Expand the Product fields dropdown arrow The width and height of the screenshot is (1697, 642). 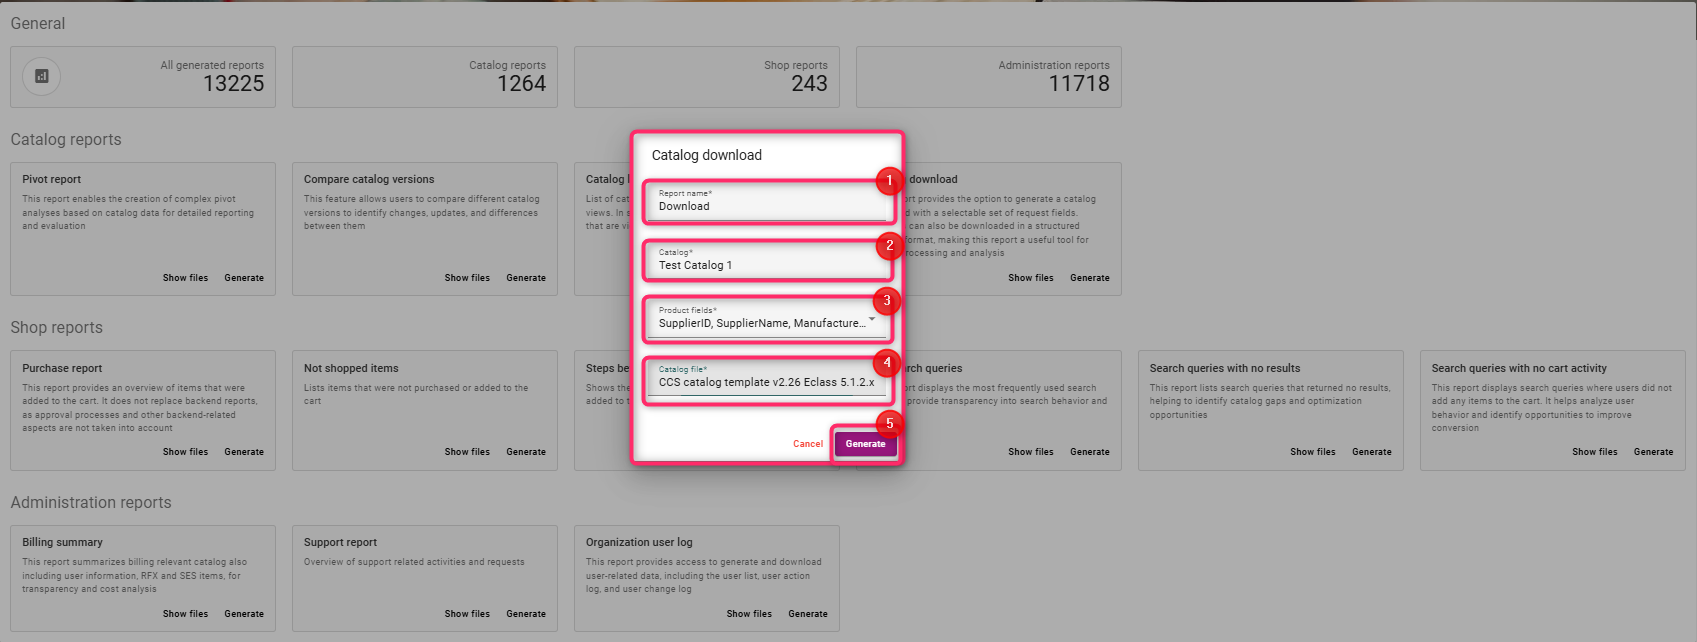(x=872, y=320)
